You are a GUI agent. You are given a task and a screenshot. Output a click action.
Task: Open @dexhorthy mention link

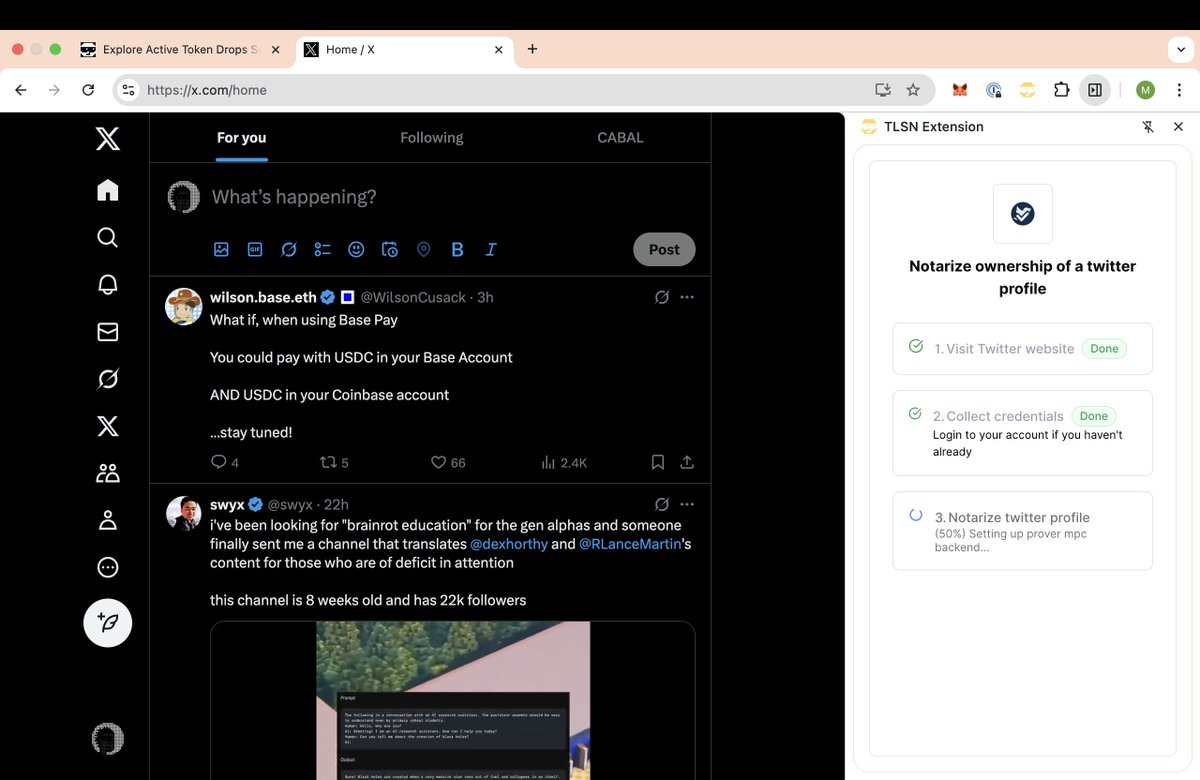(x=508, y=544)
